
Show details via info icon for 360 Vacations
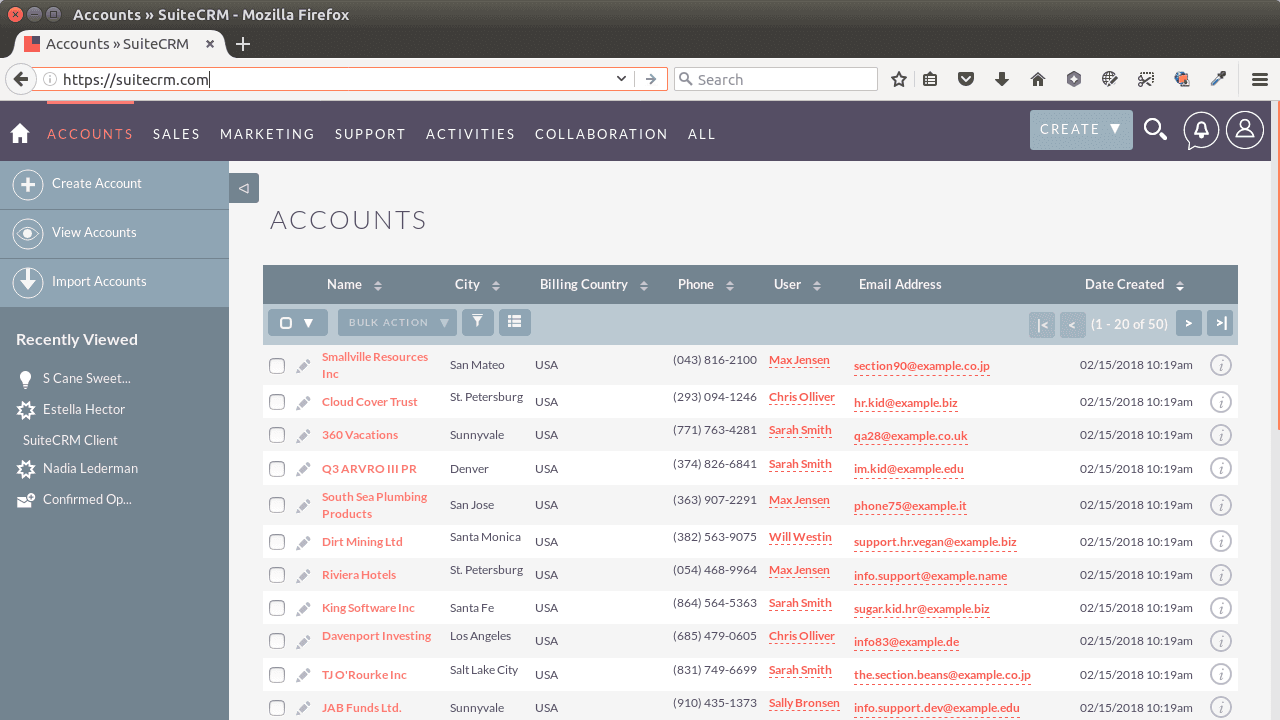1220,435
